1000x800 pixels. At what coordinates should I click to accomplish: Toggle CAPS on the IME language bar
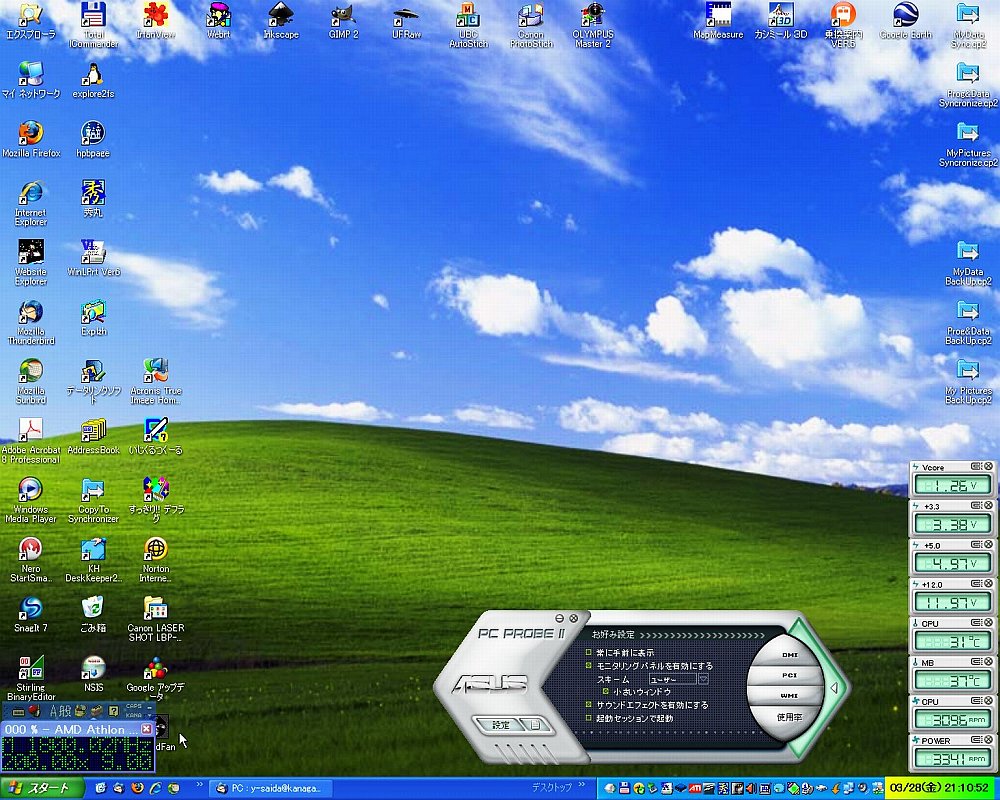tap(134, 706)
